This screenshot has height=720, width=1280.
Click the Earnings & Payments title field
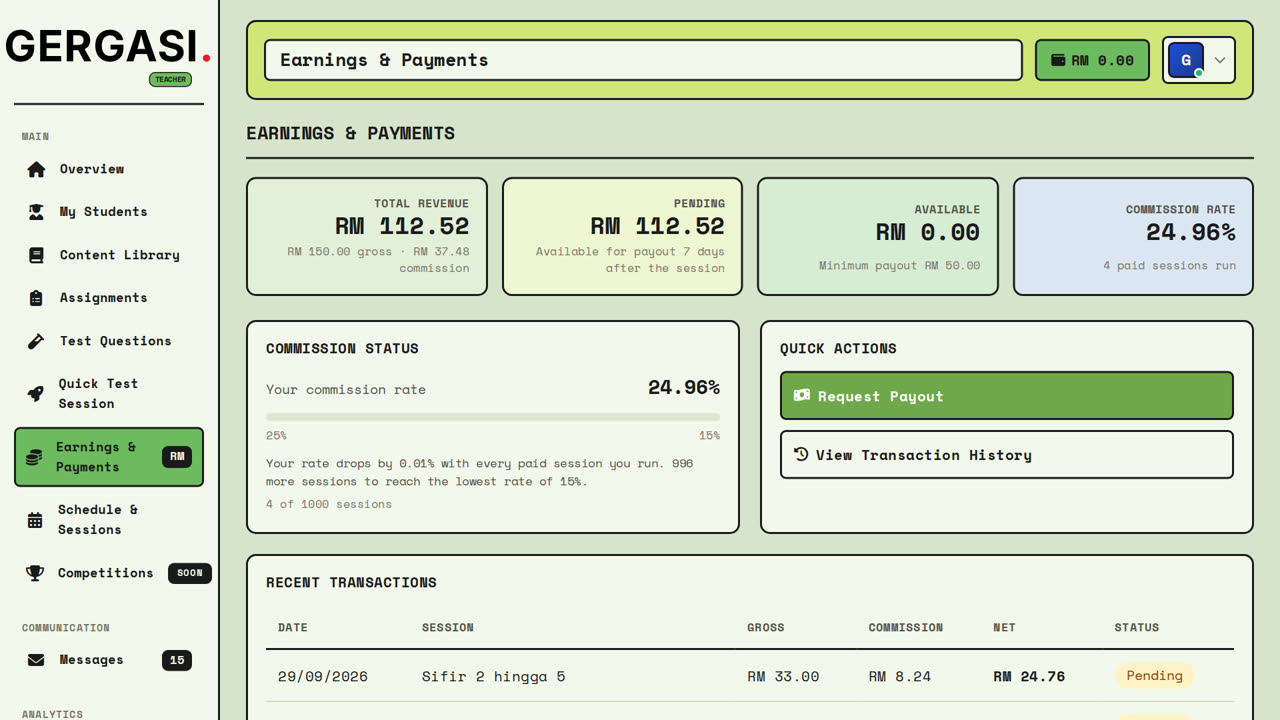(x=643, y=60)
